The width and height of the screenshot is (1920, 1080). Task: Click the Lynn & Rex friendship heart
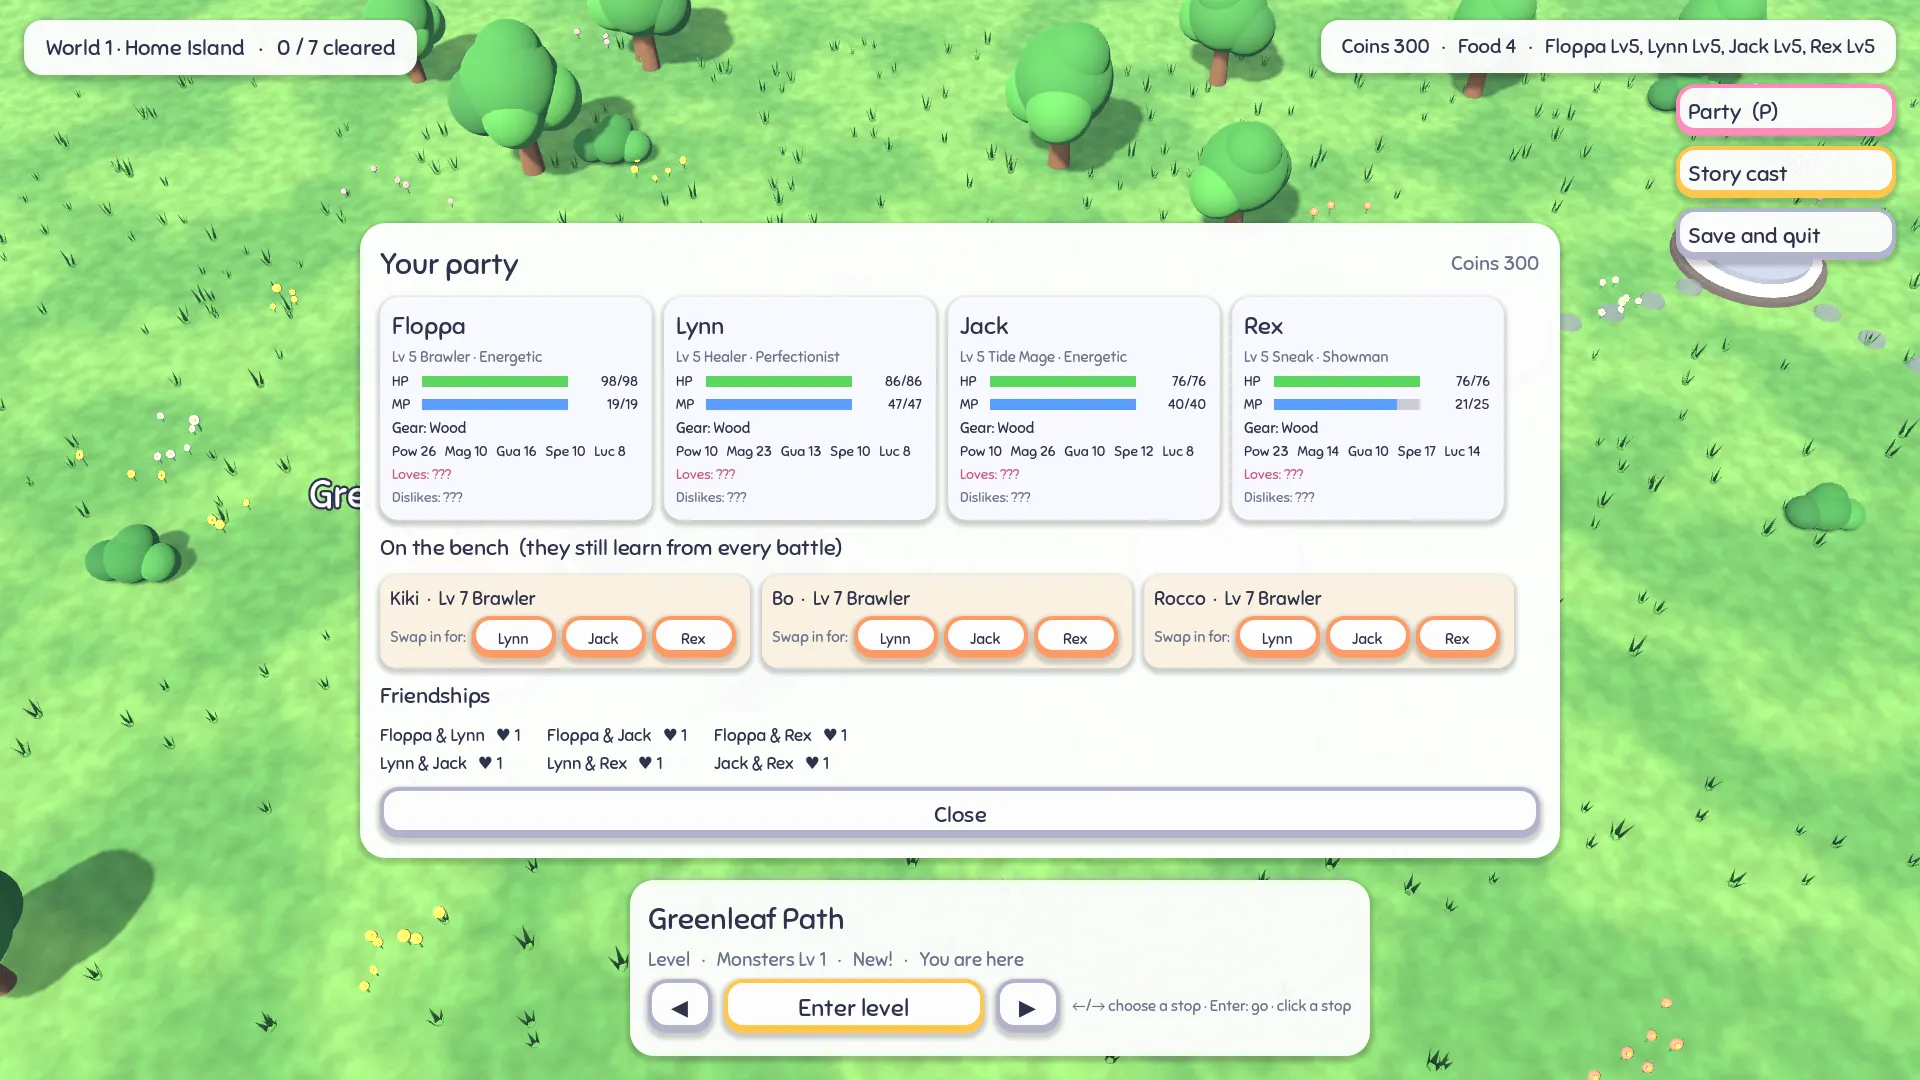(645, 763)
